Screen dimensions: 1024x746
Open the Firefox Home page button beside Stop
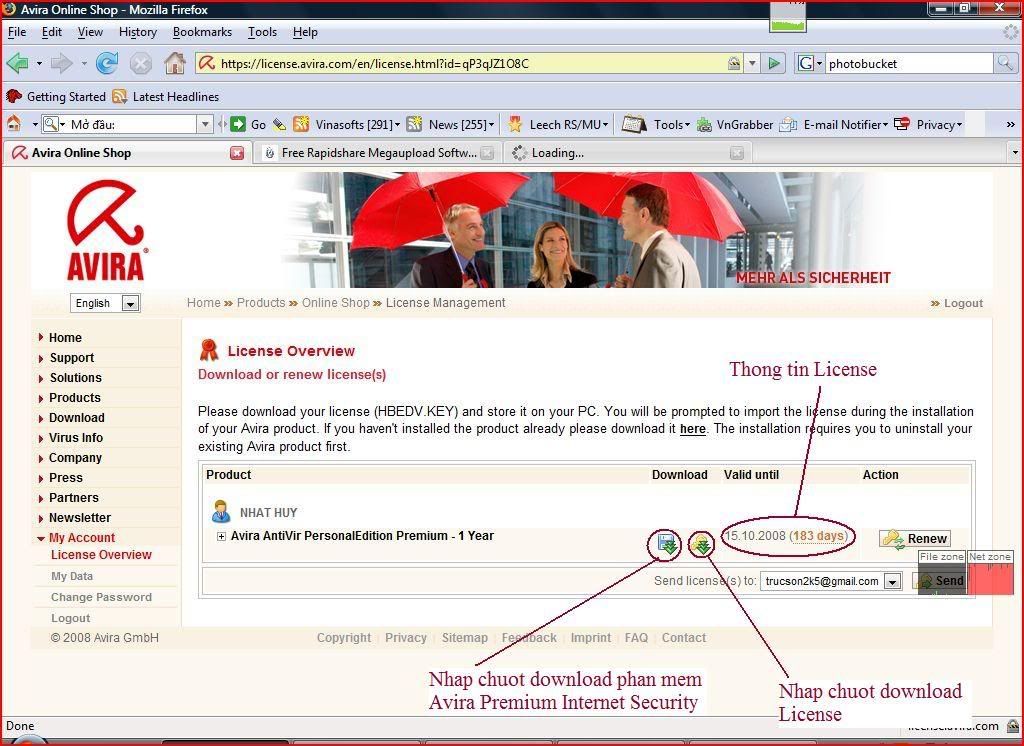coord(174,63)
